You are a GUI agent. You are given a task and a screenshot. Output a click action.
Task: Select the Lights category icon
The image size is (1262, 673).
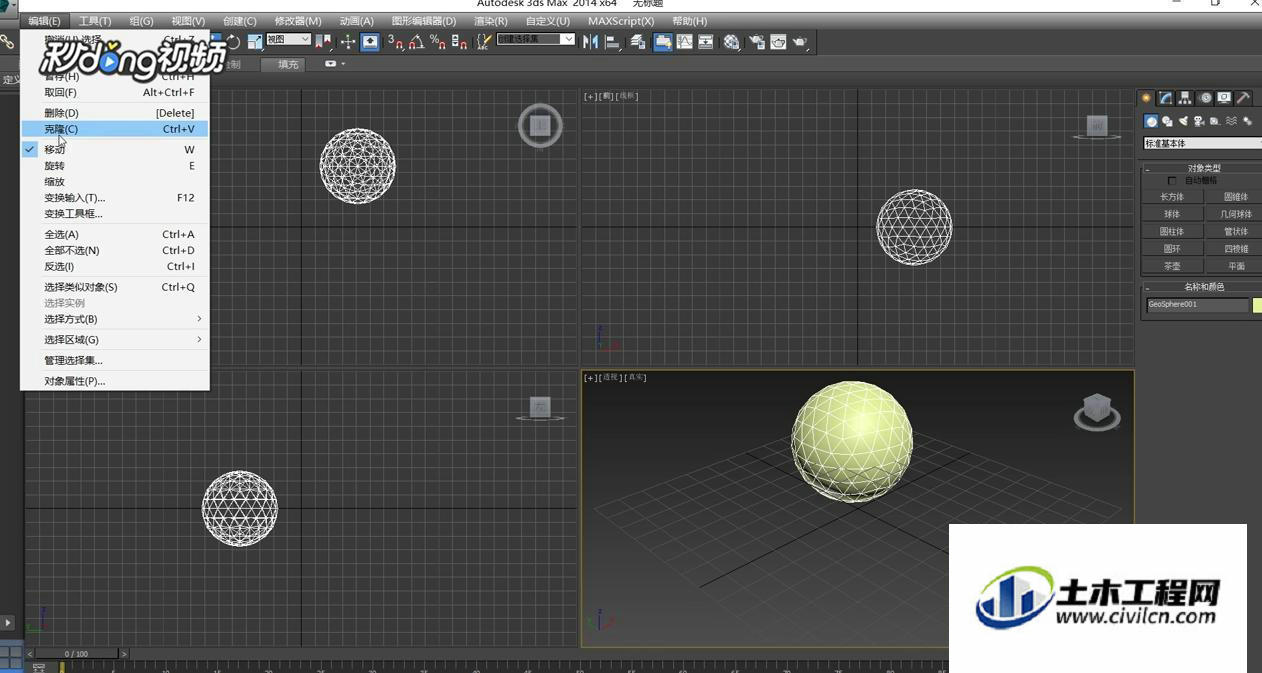1183,121
